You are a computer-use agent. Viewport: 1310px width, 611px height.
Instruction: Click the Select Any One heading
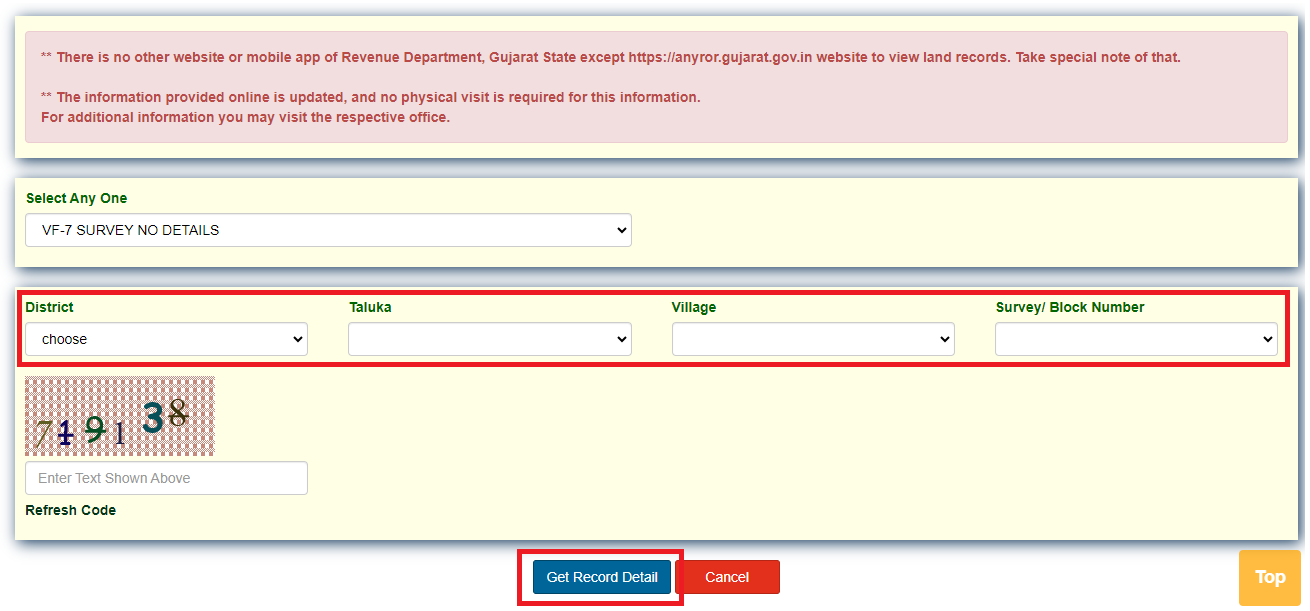76,198
